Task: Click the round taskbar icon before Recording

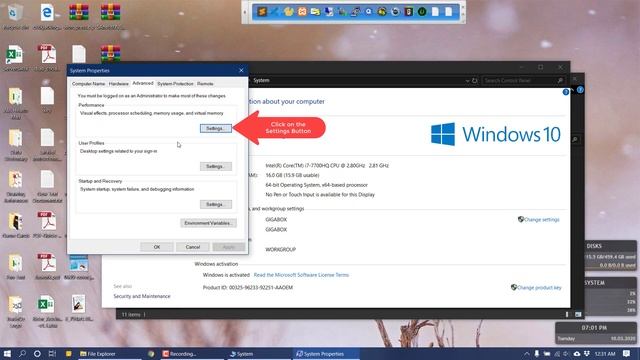Action: click(151, 354)
